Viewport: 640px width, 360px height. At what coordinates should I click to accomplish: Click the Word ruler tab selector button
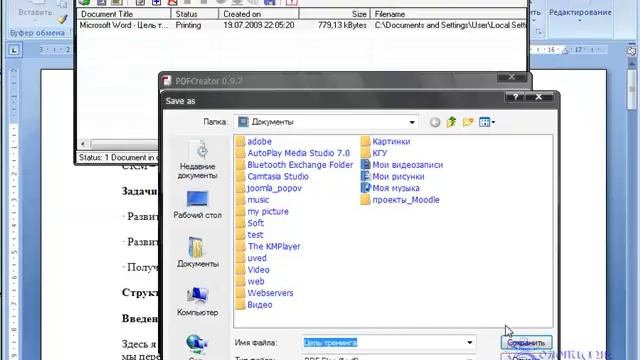click(14, 50)
